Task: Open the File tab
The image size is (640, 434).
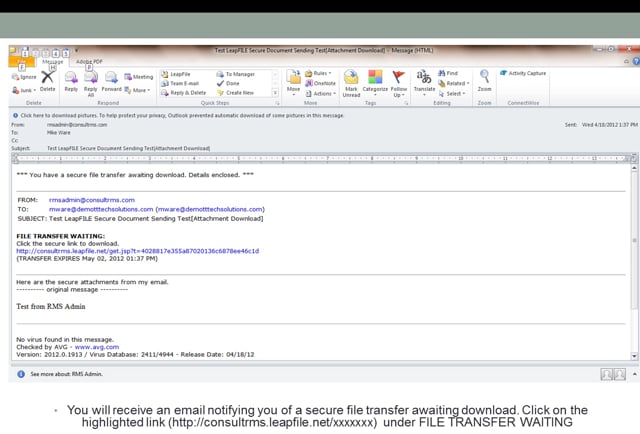Action: coord(21,62)
